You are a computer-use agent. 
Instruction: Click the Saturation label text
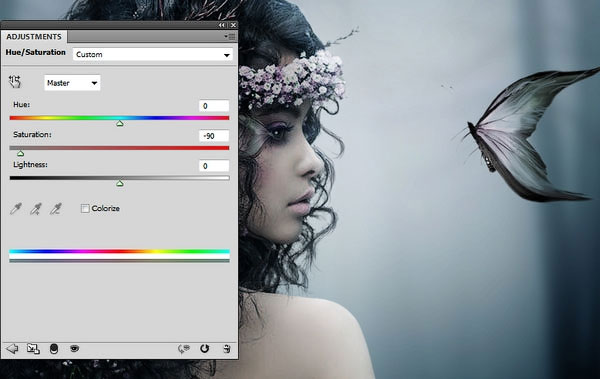click(32, 135)
